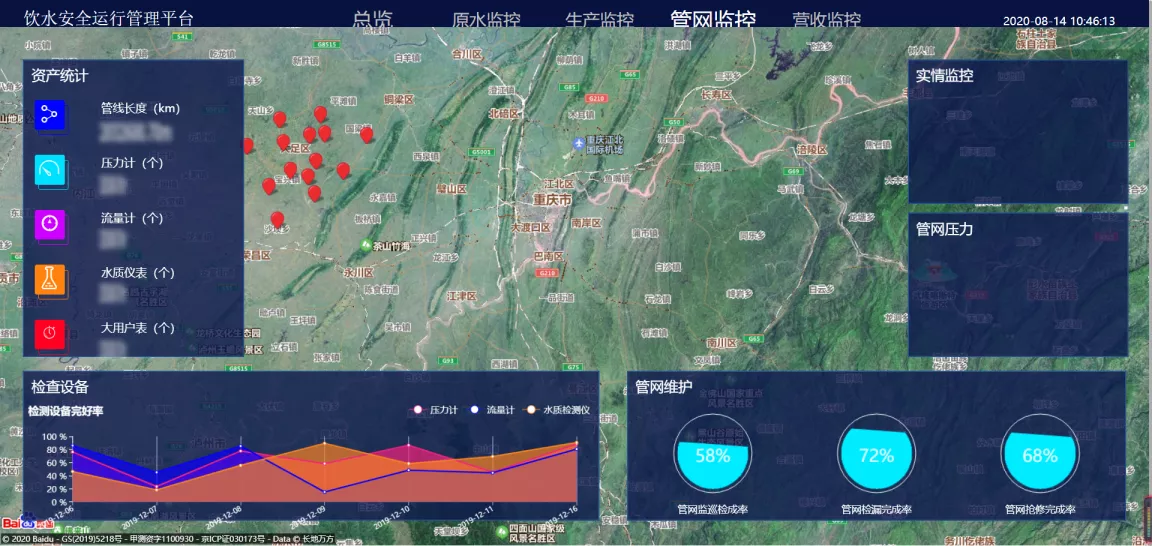Switch to the 原水监控 tab
This screenshot has height=546, width=1152.
tap(486, 20)
